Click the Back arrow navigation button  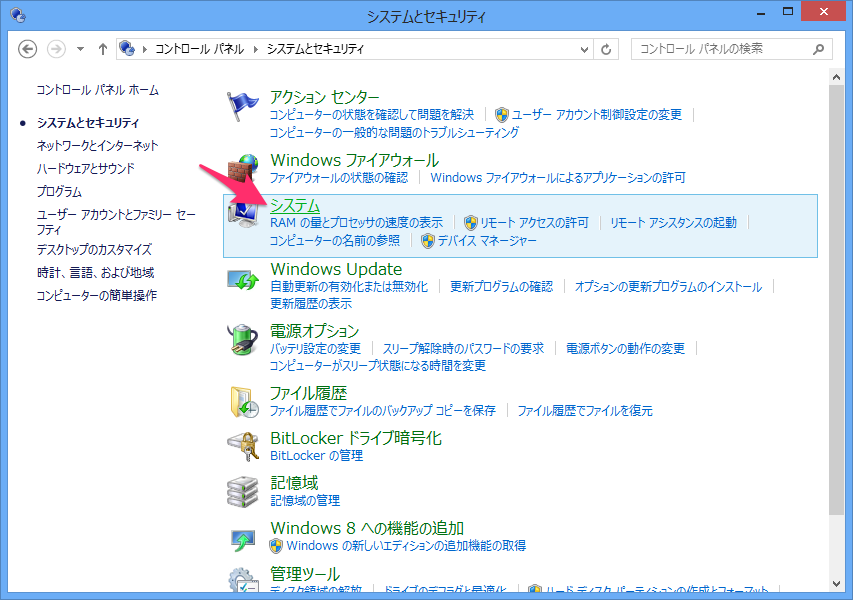pos(27,49)
